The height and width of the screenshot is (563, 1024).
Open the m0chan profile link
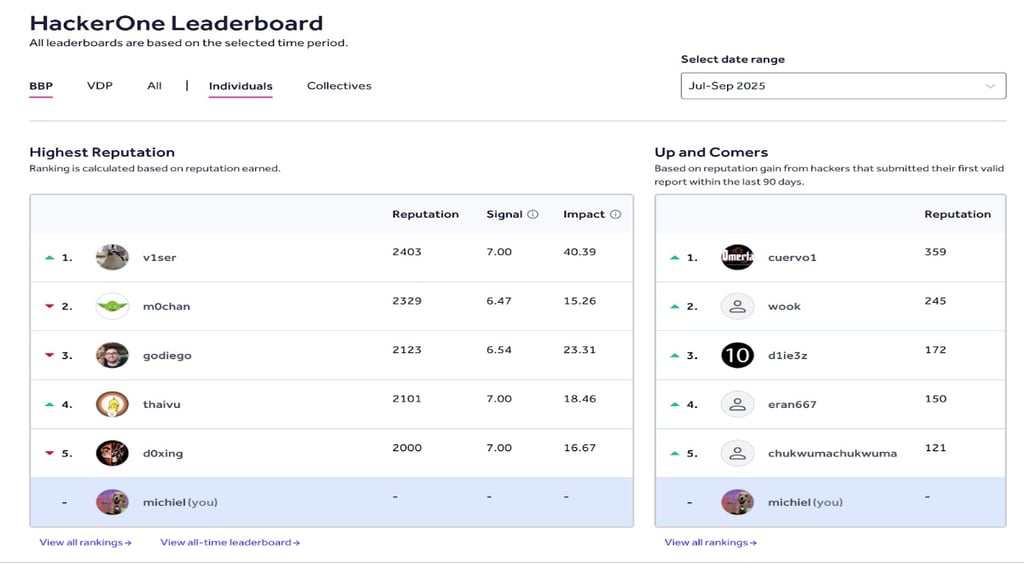coord(167,306)
